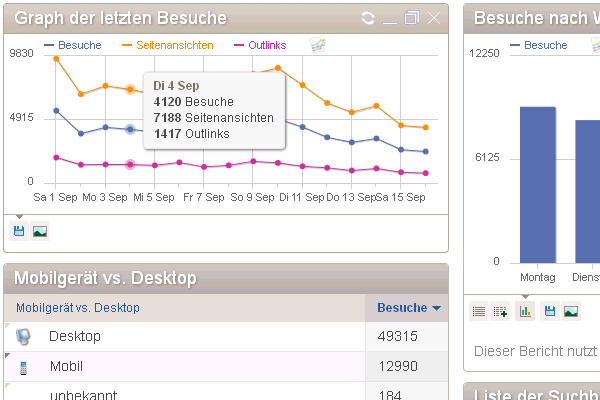Click the Montag bar in weekday chart
Screen dimensions: 600x400
pos(538,185)
